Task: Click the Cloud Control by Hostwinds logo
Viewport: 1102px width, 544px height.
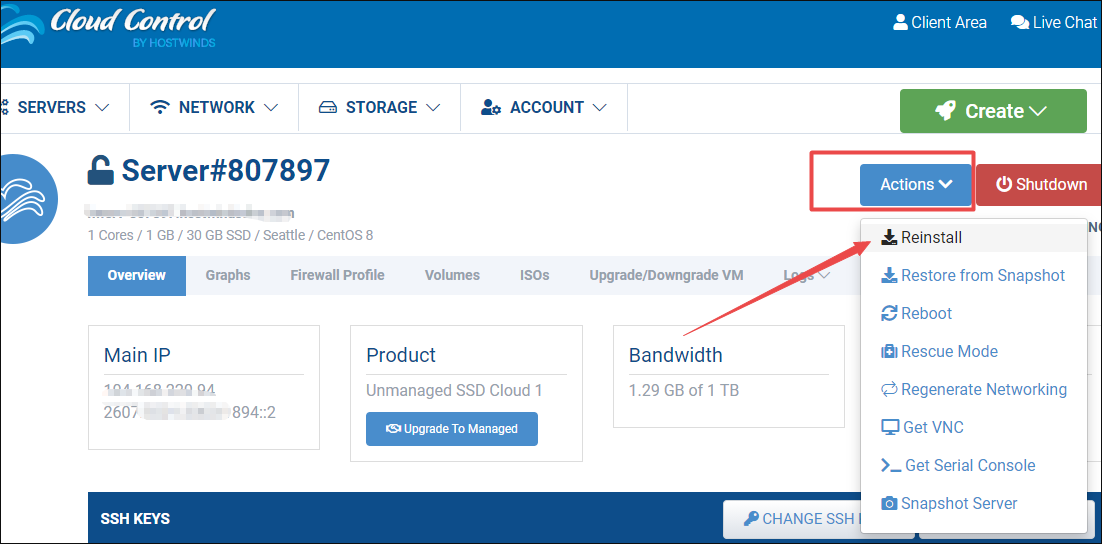Action: [109, 27]
